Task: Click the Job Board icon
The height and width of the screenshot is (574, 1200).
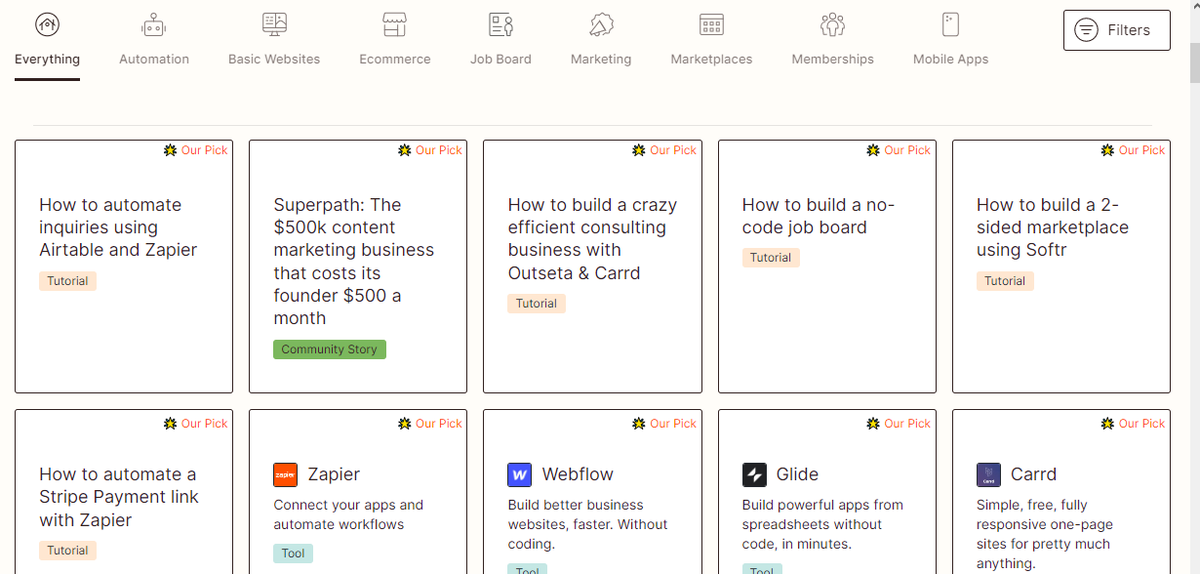Action: tap(501, 24)
